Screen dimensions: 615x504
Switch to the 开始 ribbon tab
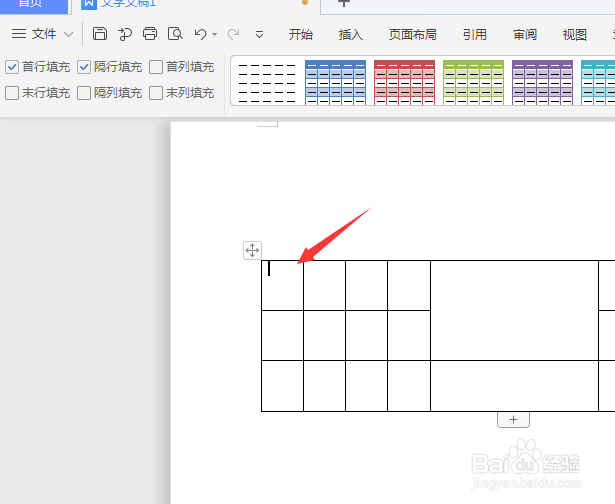[300, 35]
